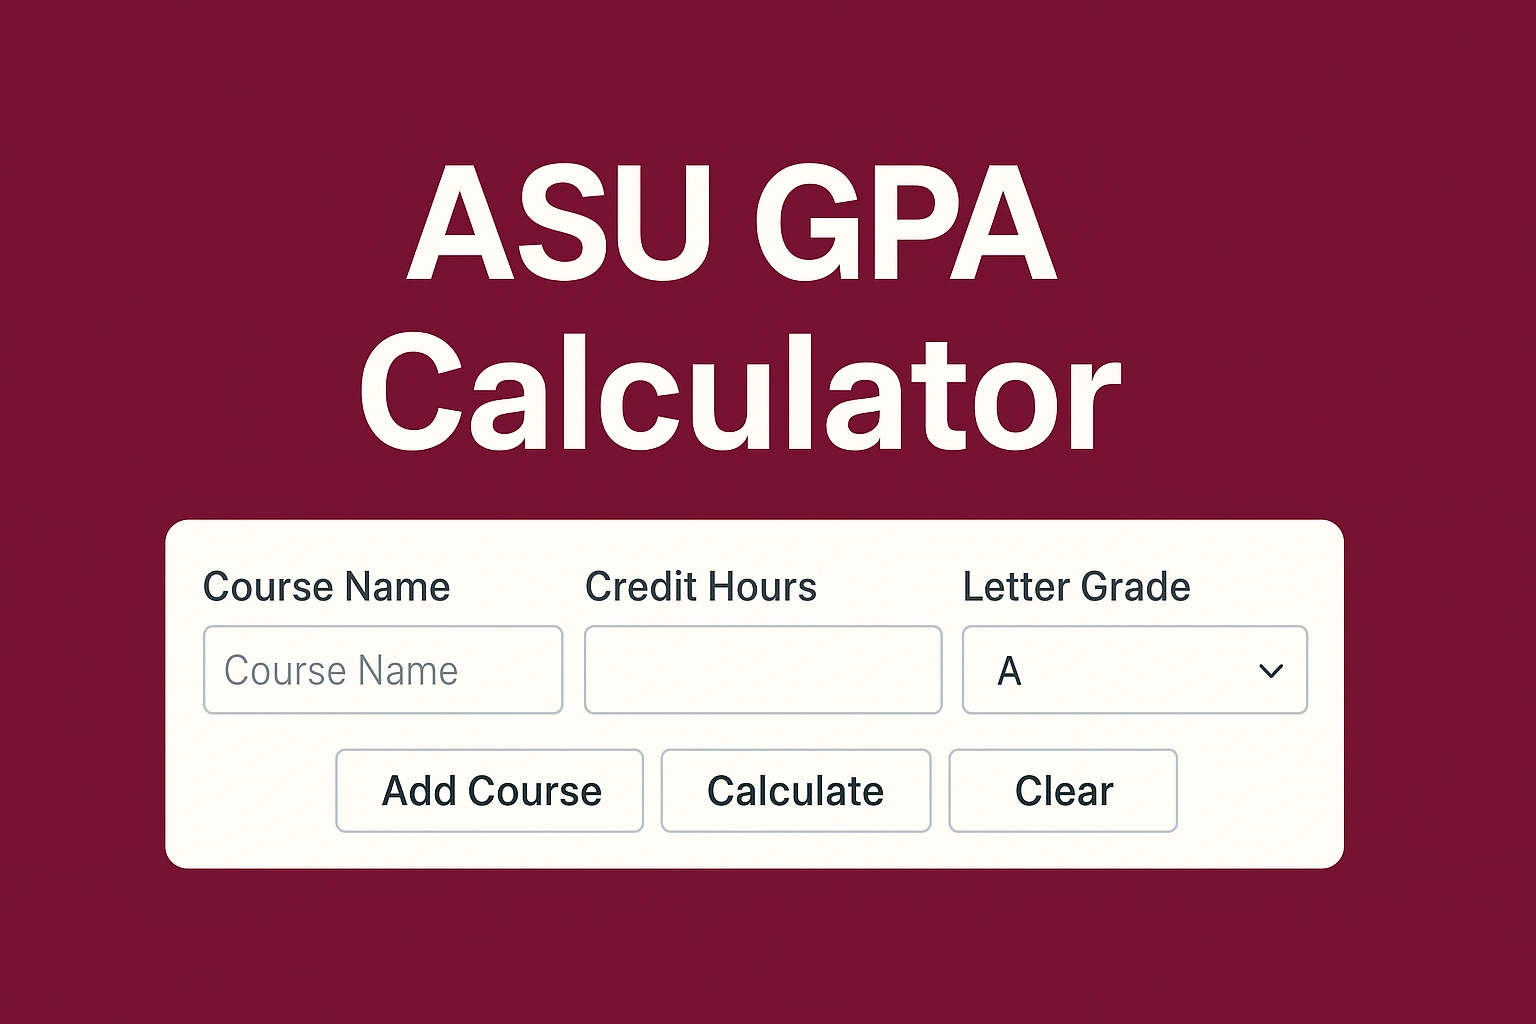Click the grey Course Name placeholder text
1536x1024 pixels.
341,671
